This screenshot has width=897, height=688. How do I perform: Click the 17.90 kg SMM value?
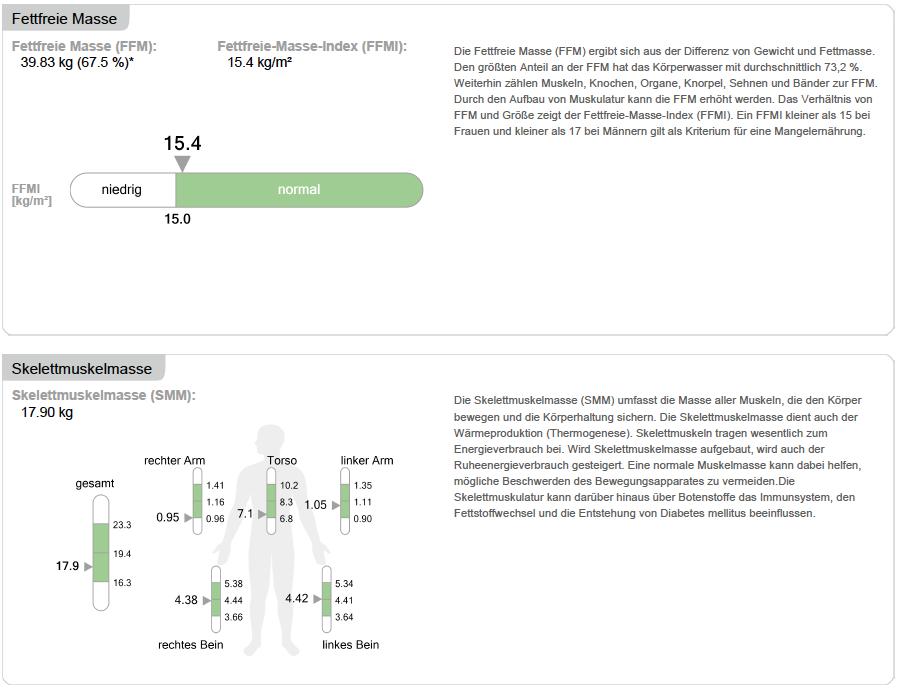point(47,412)
